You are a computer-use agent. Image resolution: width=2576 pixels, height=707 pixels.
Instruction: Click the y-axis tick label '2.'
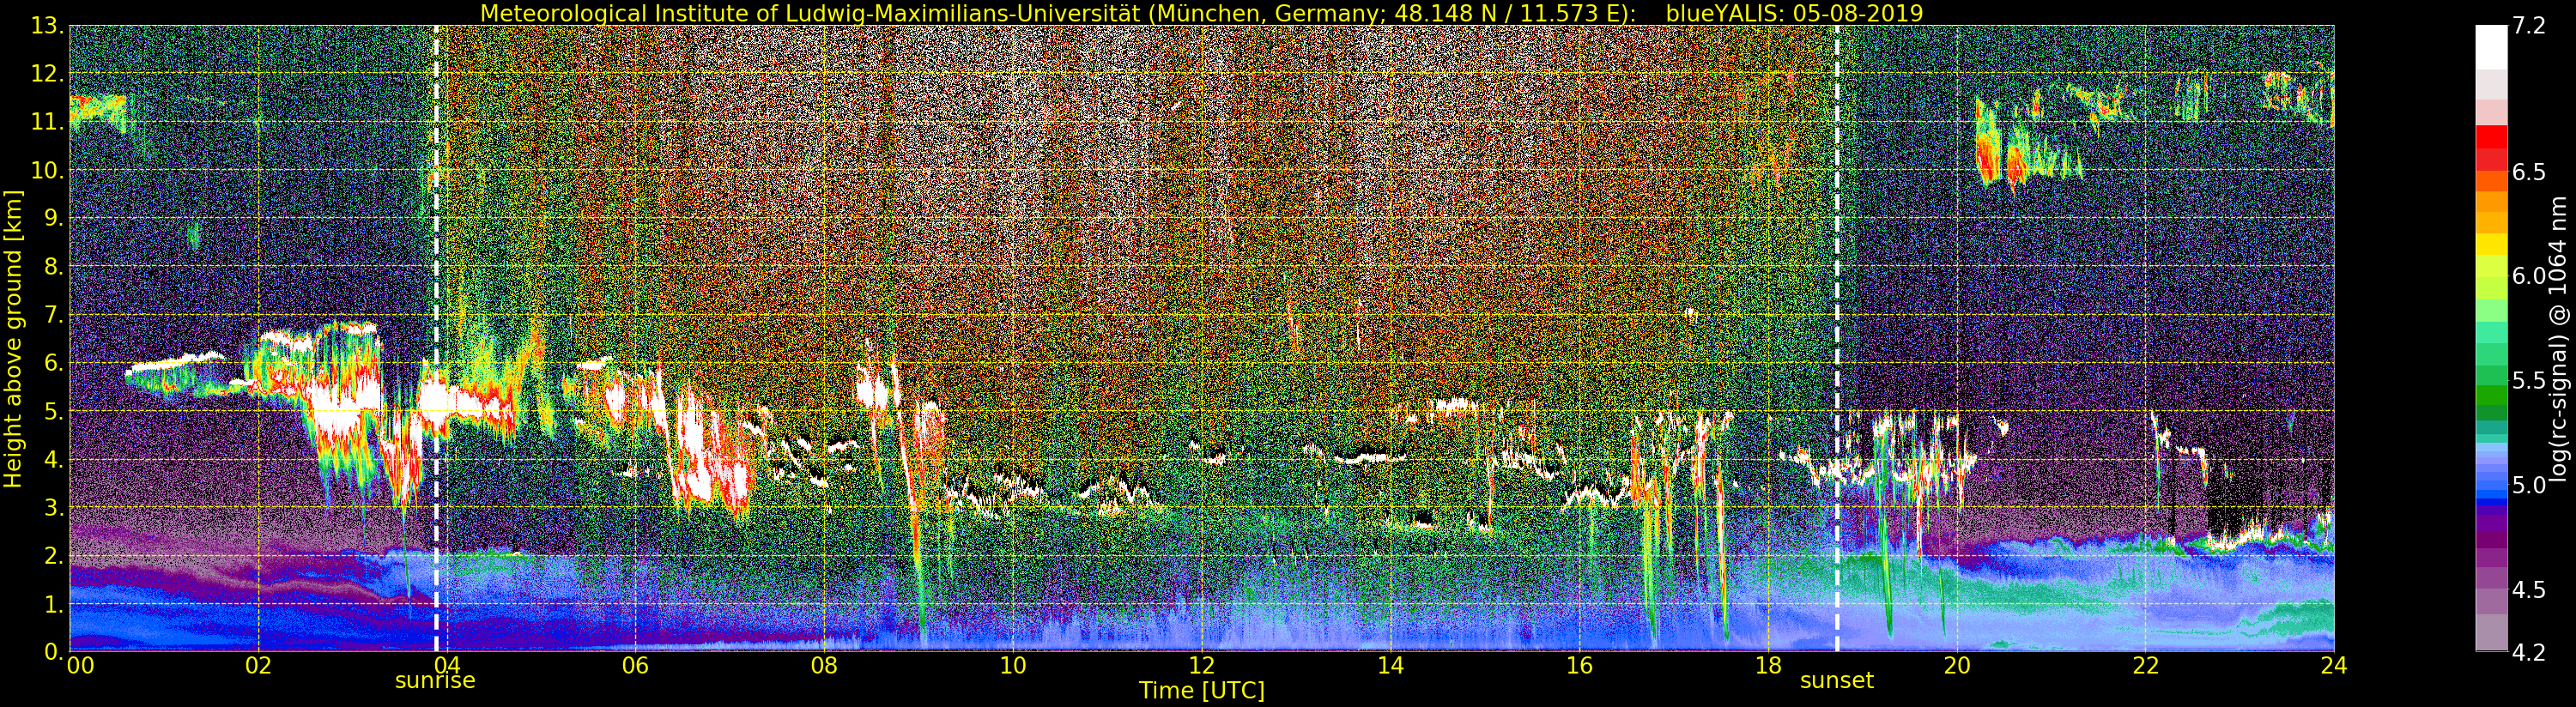(53, 555)
